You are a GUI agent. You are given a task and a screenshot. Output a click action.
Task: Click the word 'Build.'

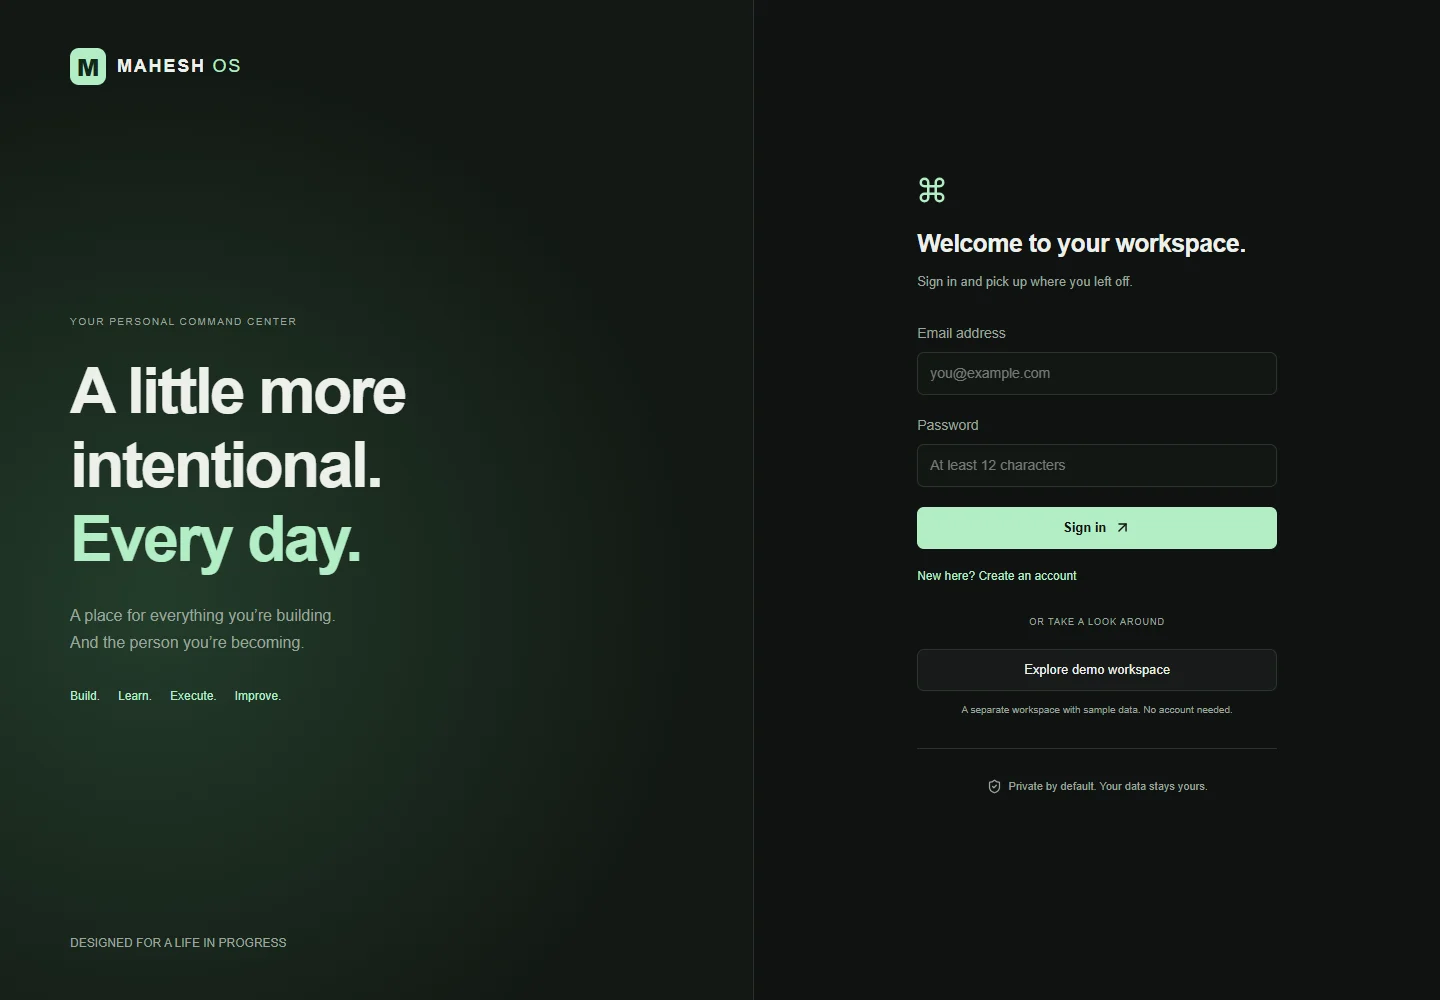(85, 696)
